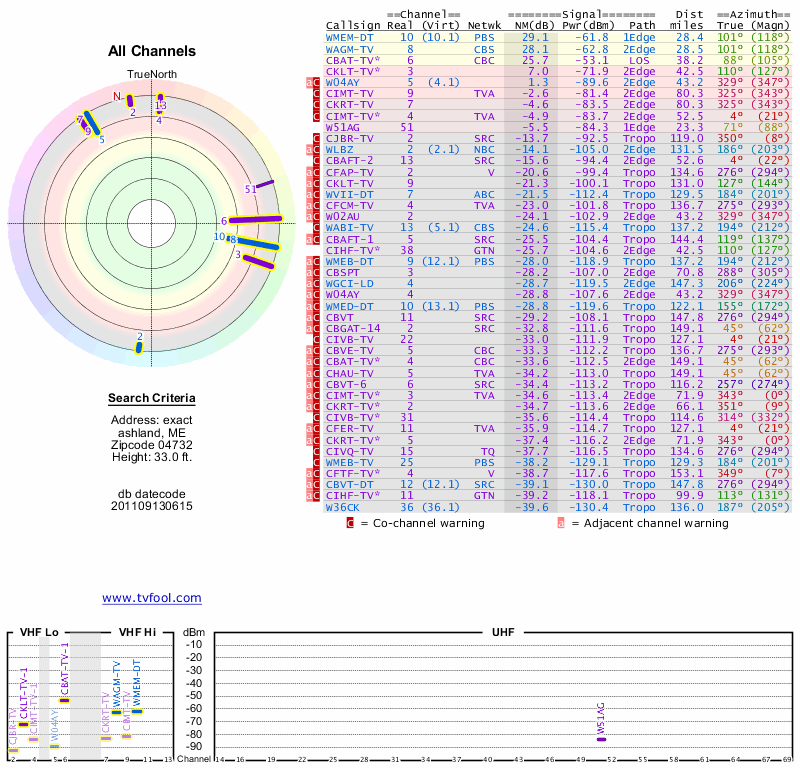This screenshot has height=768, width=800.
Task: Select the W51AG bar in UHF spectrum
Action: pos(601,740)
